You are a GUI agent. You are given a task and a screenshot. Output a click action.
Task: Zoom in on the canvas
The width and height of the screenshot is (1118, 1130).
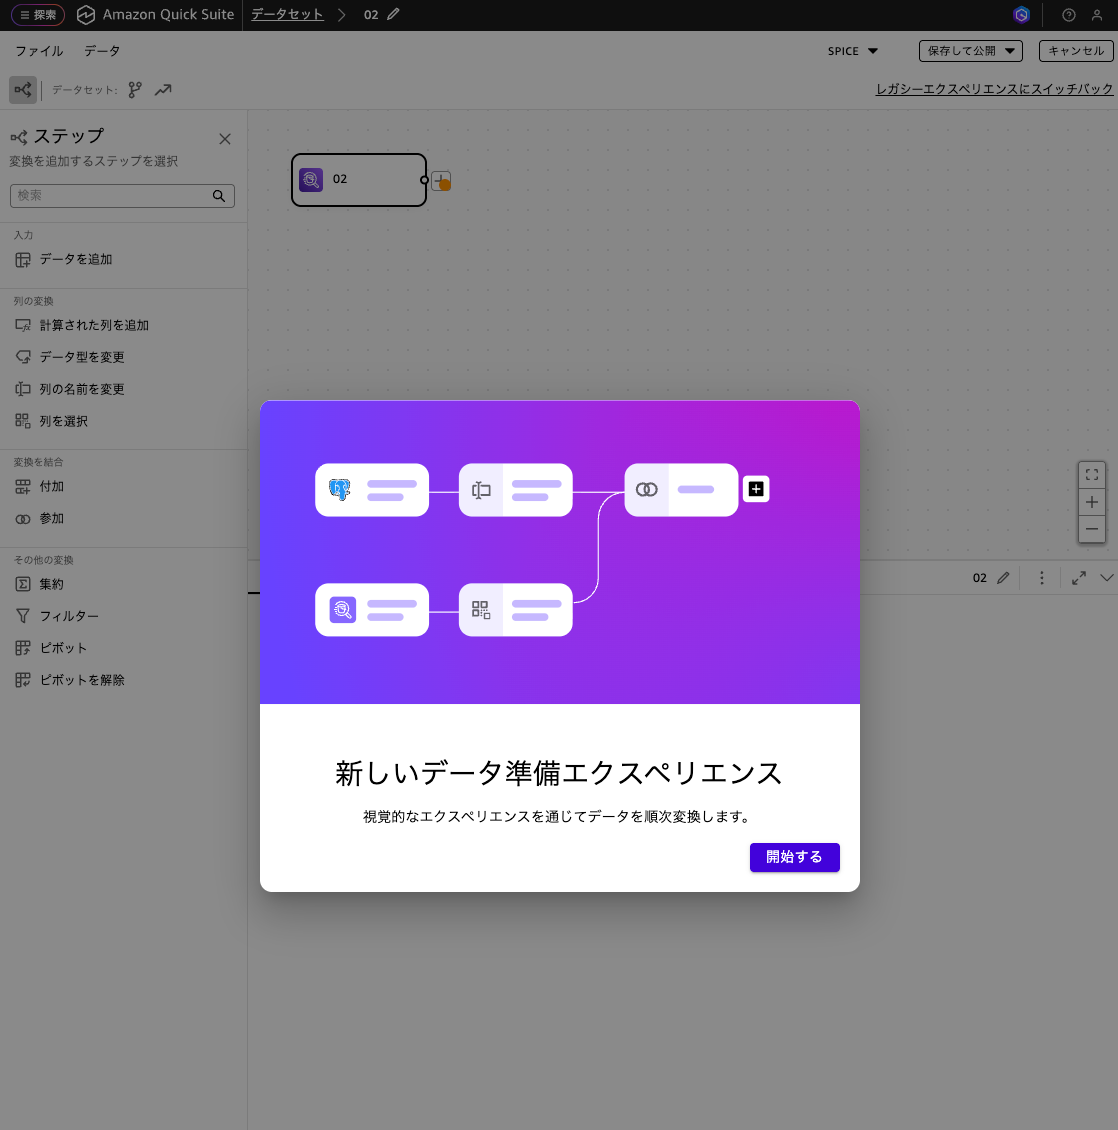click(x=1092, y=502)
